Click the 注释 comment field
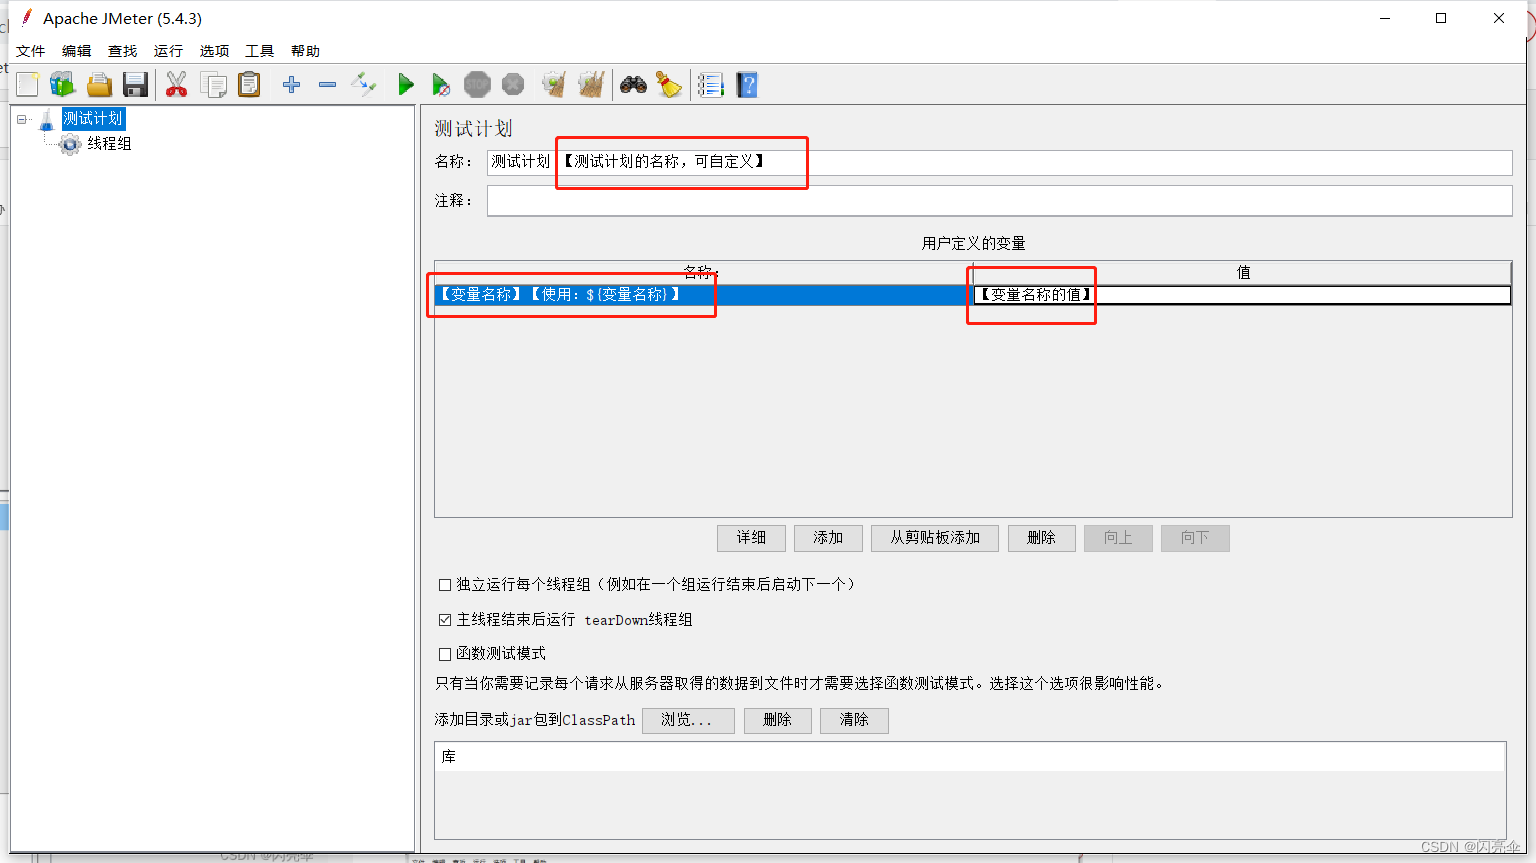1536x863 pixels. [x=999, y=201]
